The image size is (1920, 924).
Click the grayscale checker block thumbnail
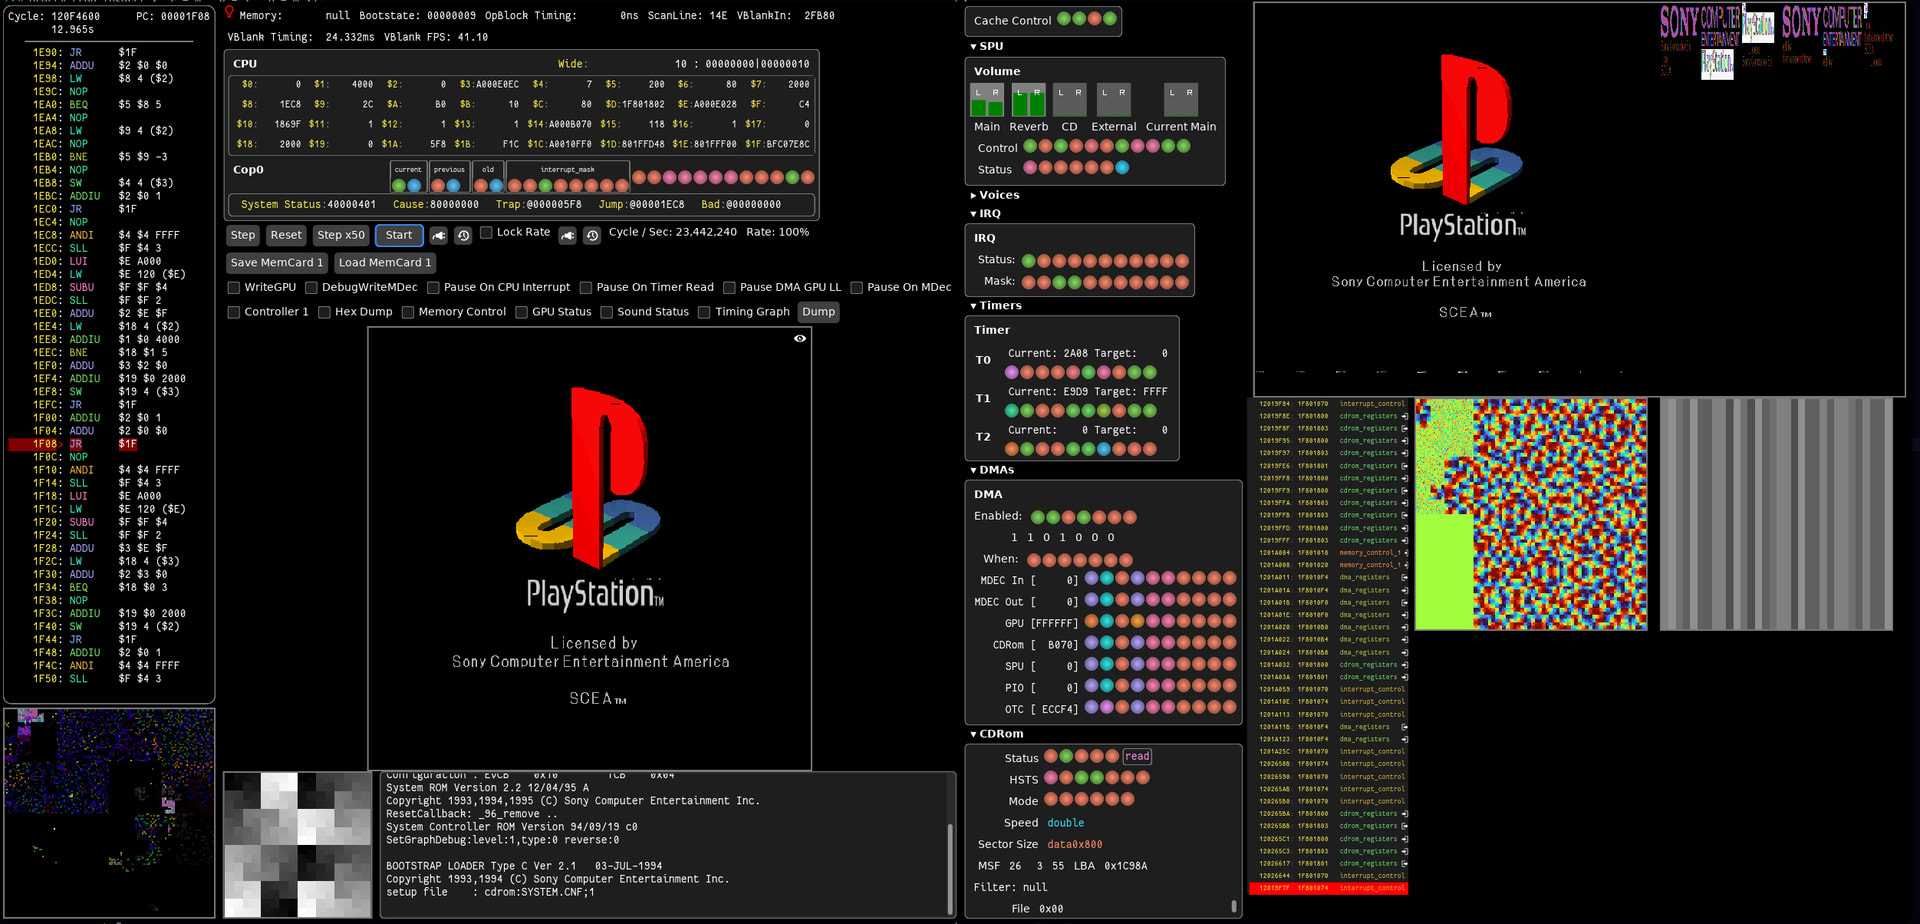[298, 845]
